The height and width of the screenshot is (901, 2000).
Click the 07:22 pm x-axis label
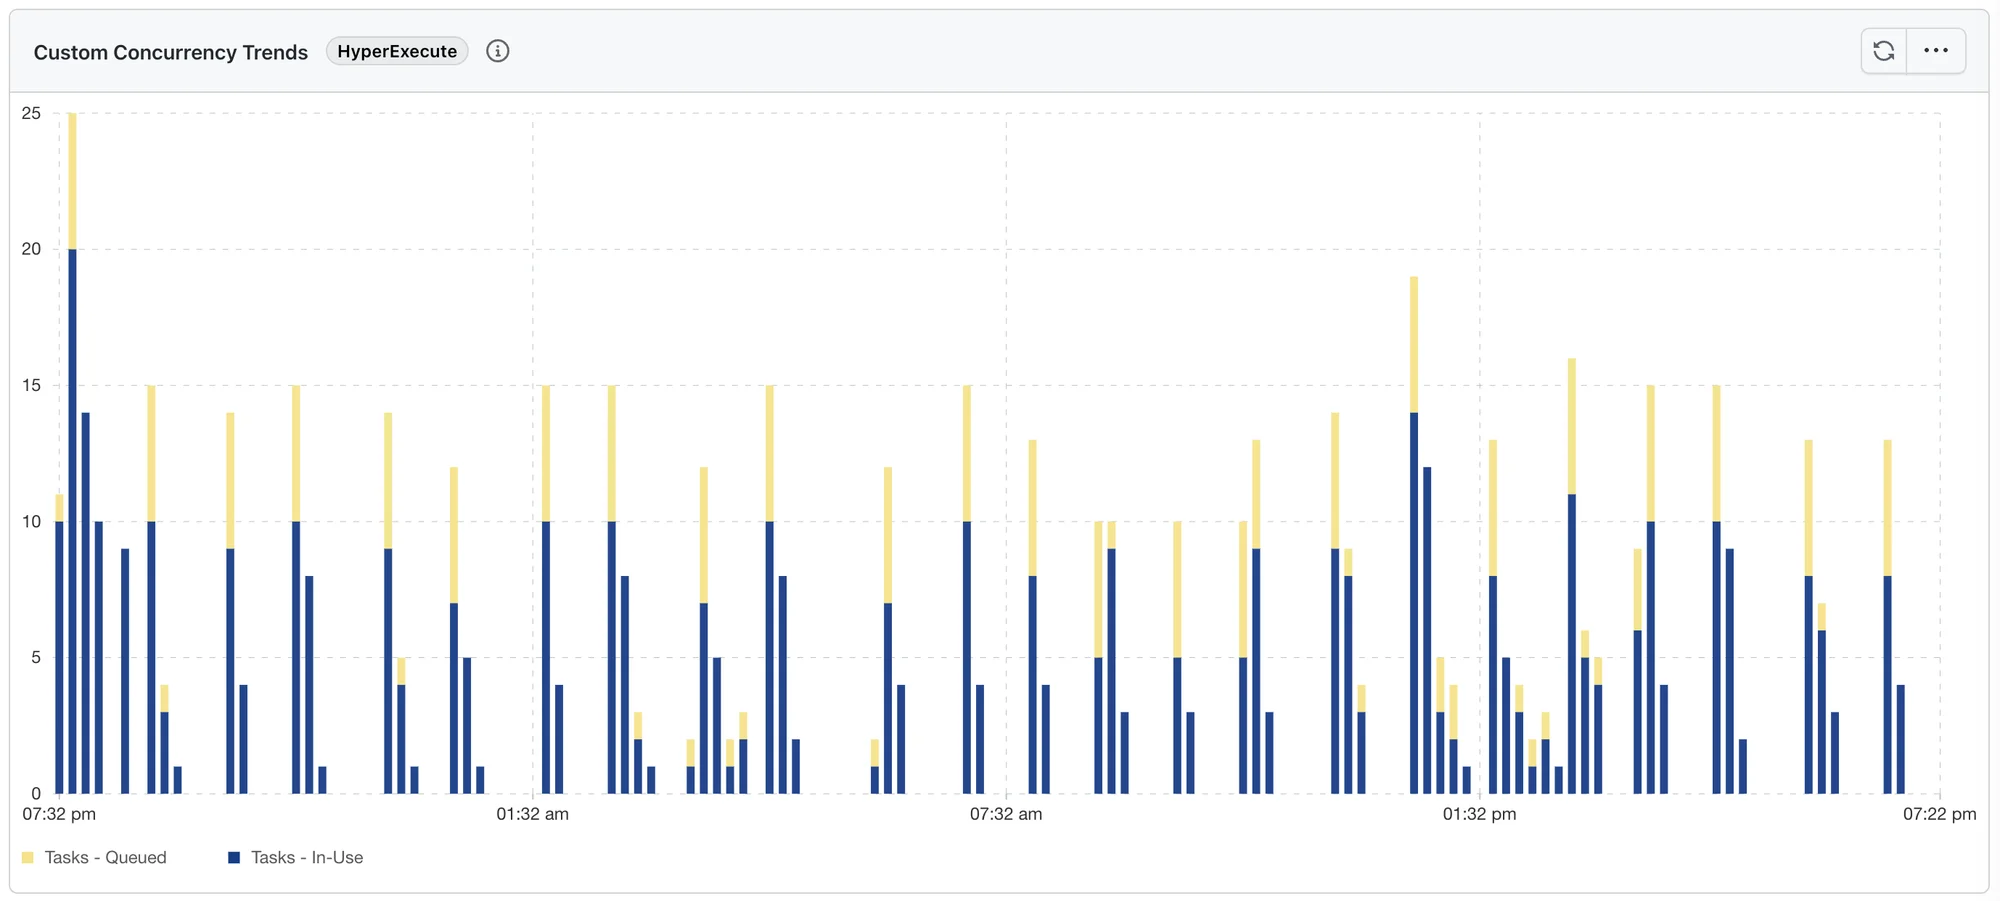click(x=1939, y=814)
